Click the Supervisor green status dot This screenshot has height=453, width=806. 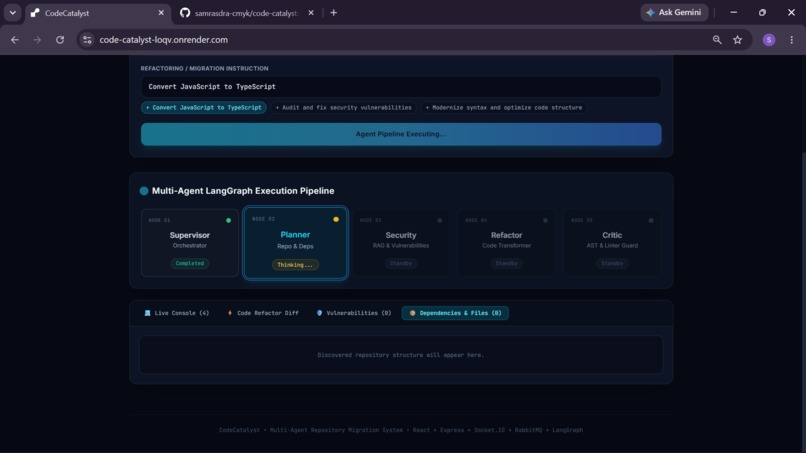(x=228, y=221)
